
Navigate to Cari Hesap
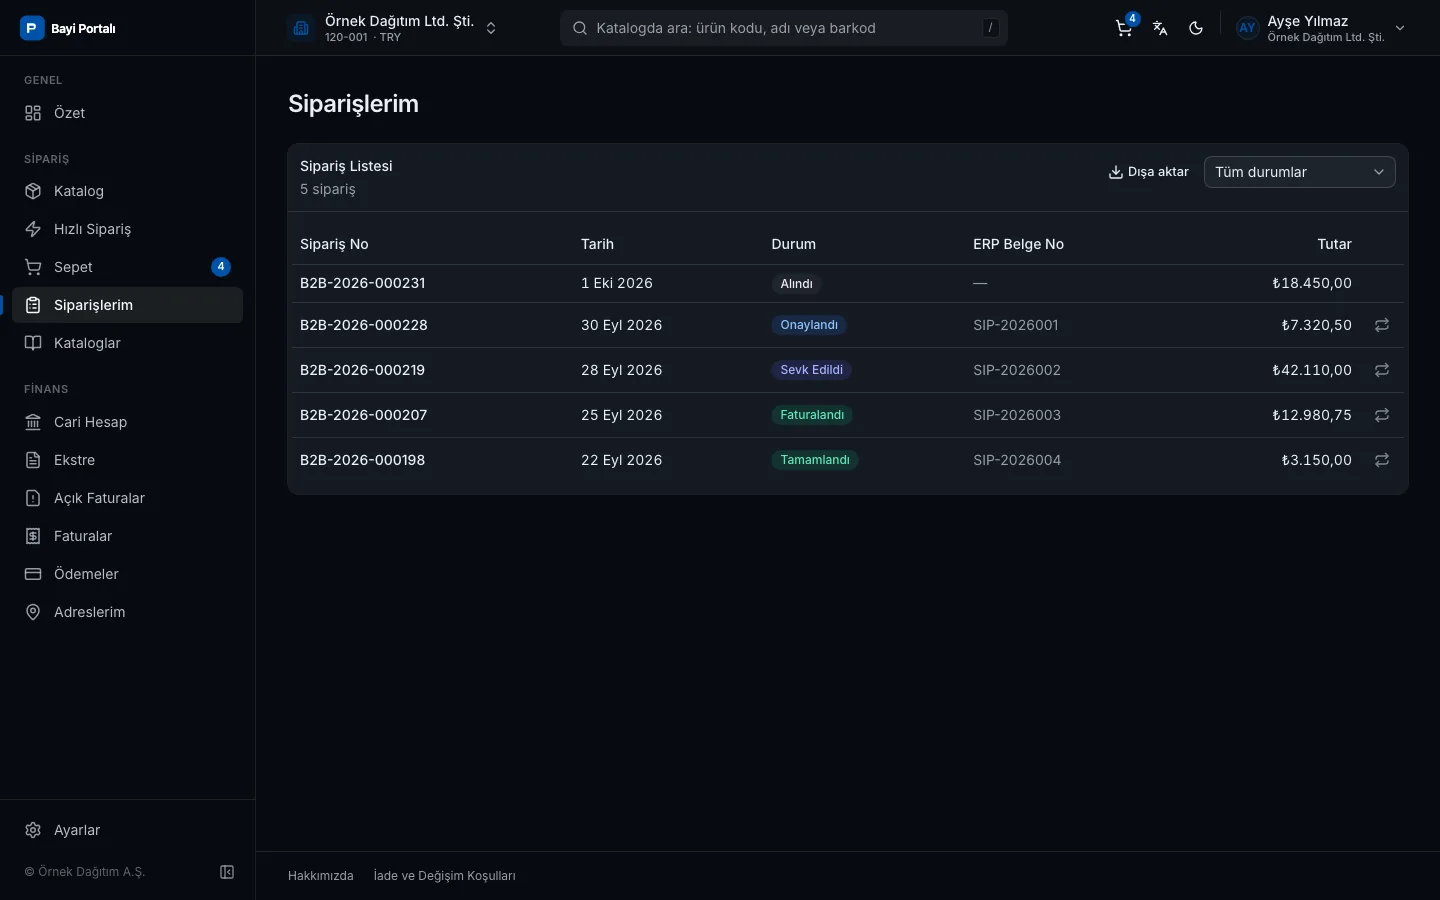point(128,422)
